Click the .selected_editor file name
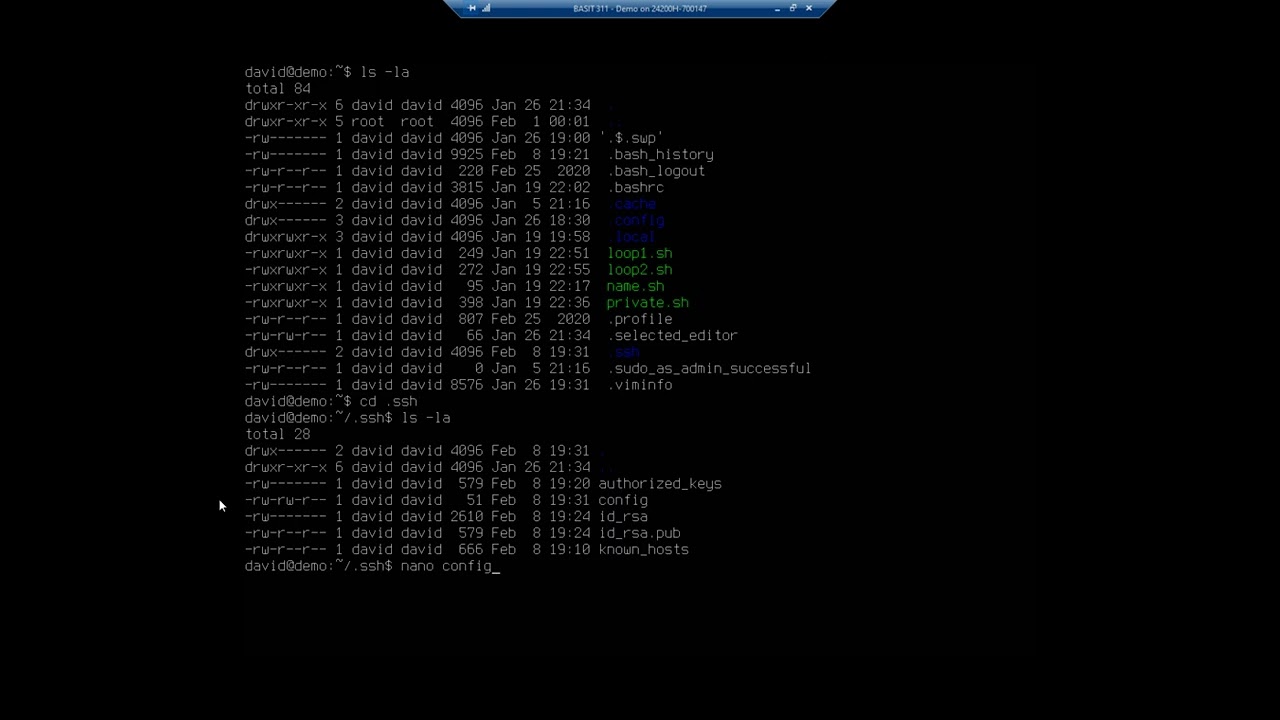Viewport: 1280px width, 720px height. tap(672, 336)
